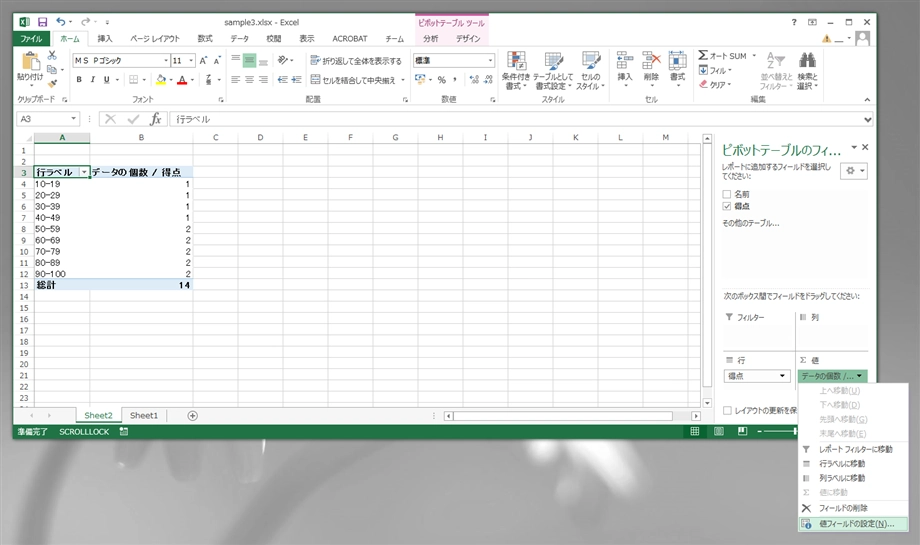Click the フィル (Fill) button

(715, 70)
